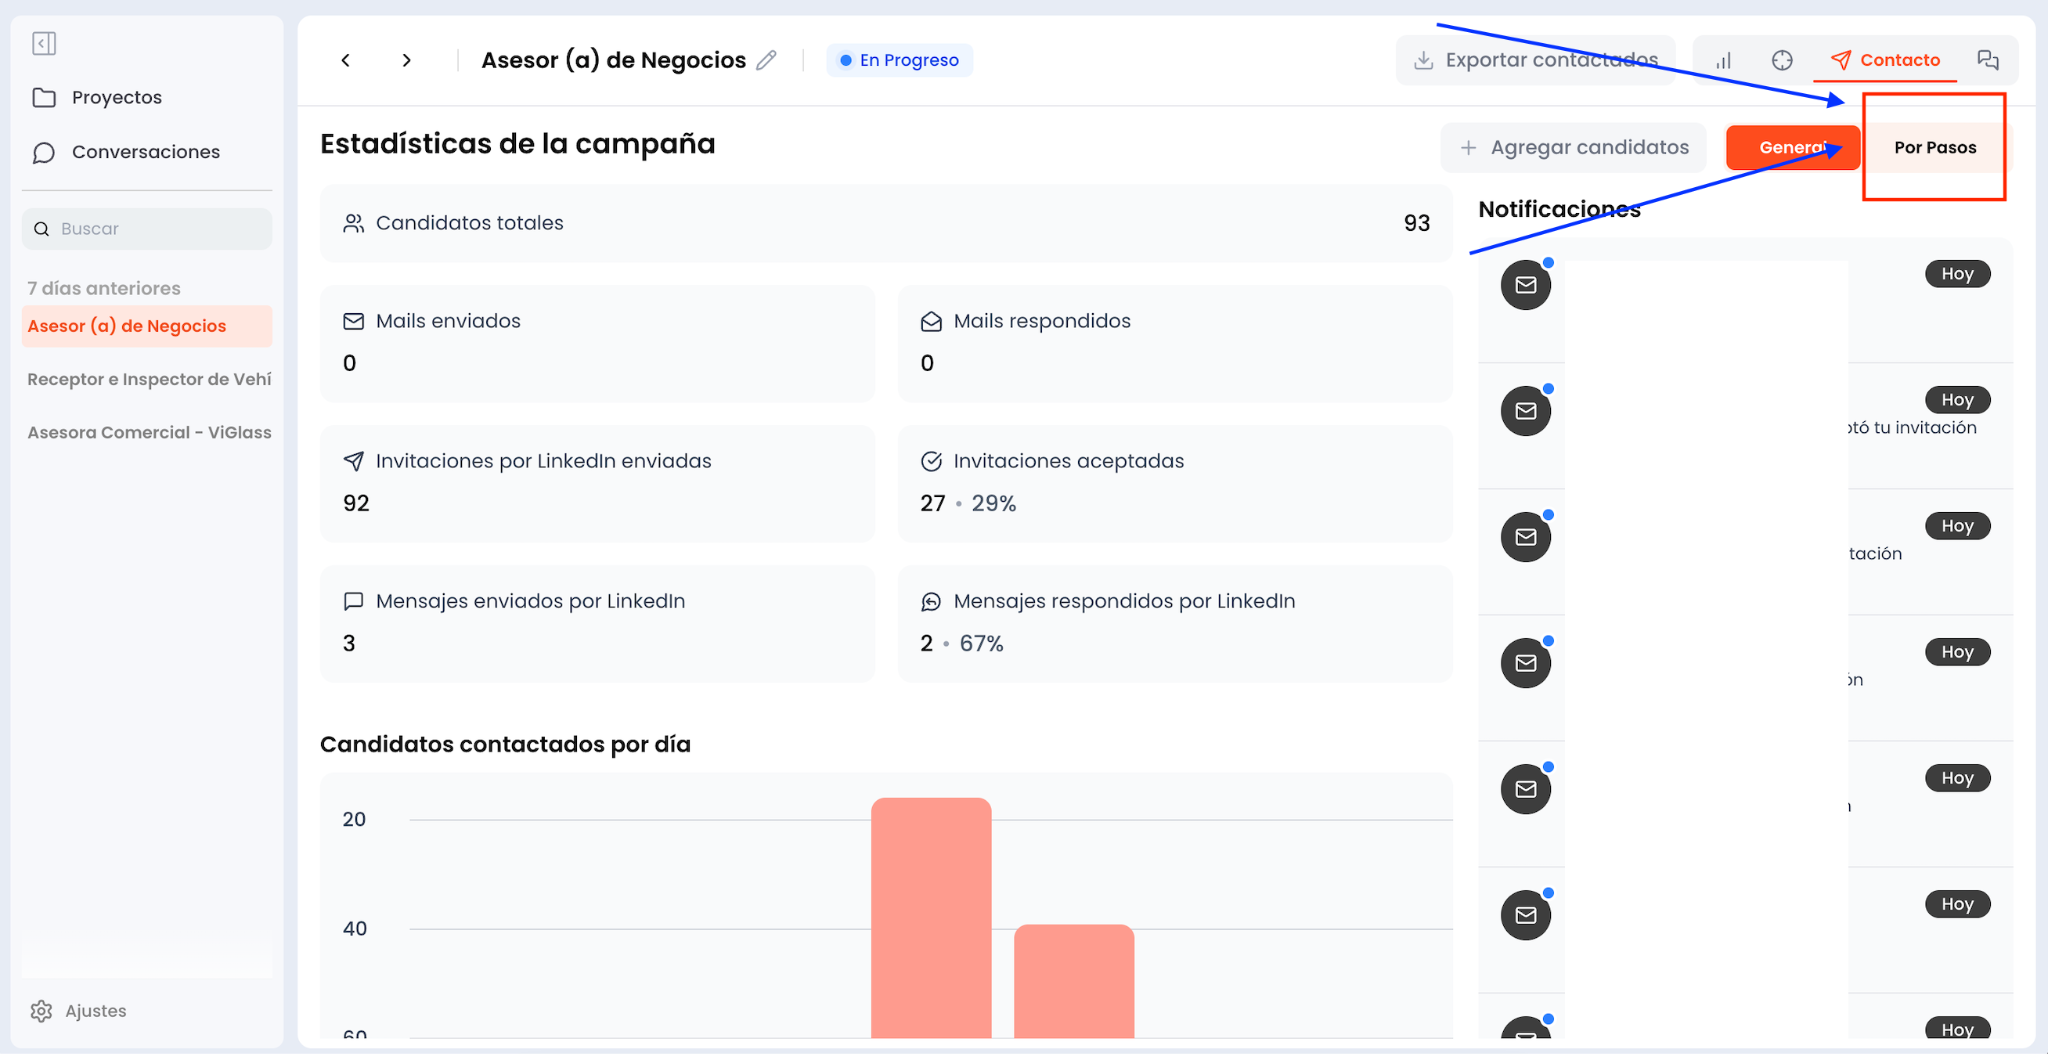Click Mensajes respondidos por LinkedIn reply icon

pyautogui.click(x=931, y=601)
